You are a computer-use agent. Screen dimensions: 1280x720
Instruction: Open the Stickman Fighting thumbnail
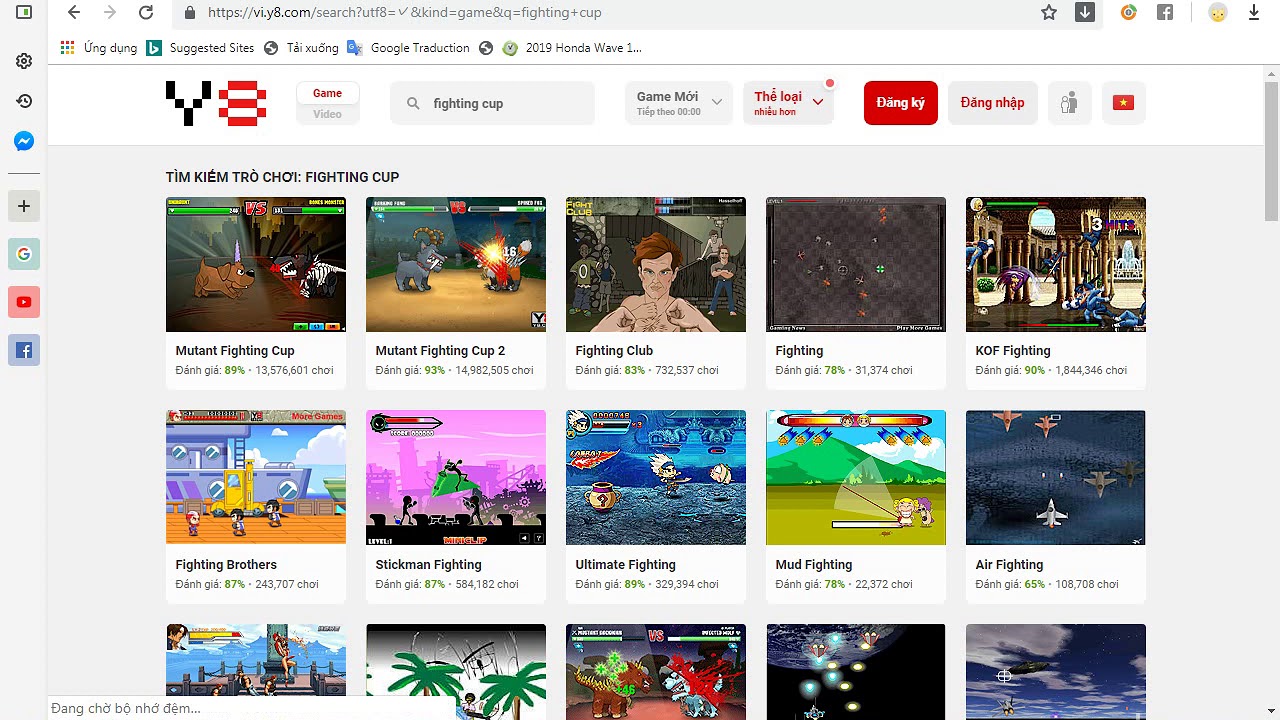(456, 477)
